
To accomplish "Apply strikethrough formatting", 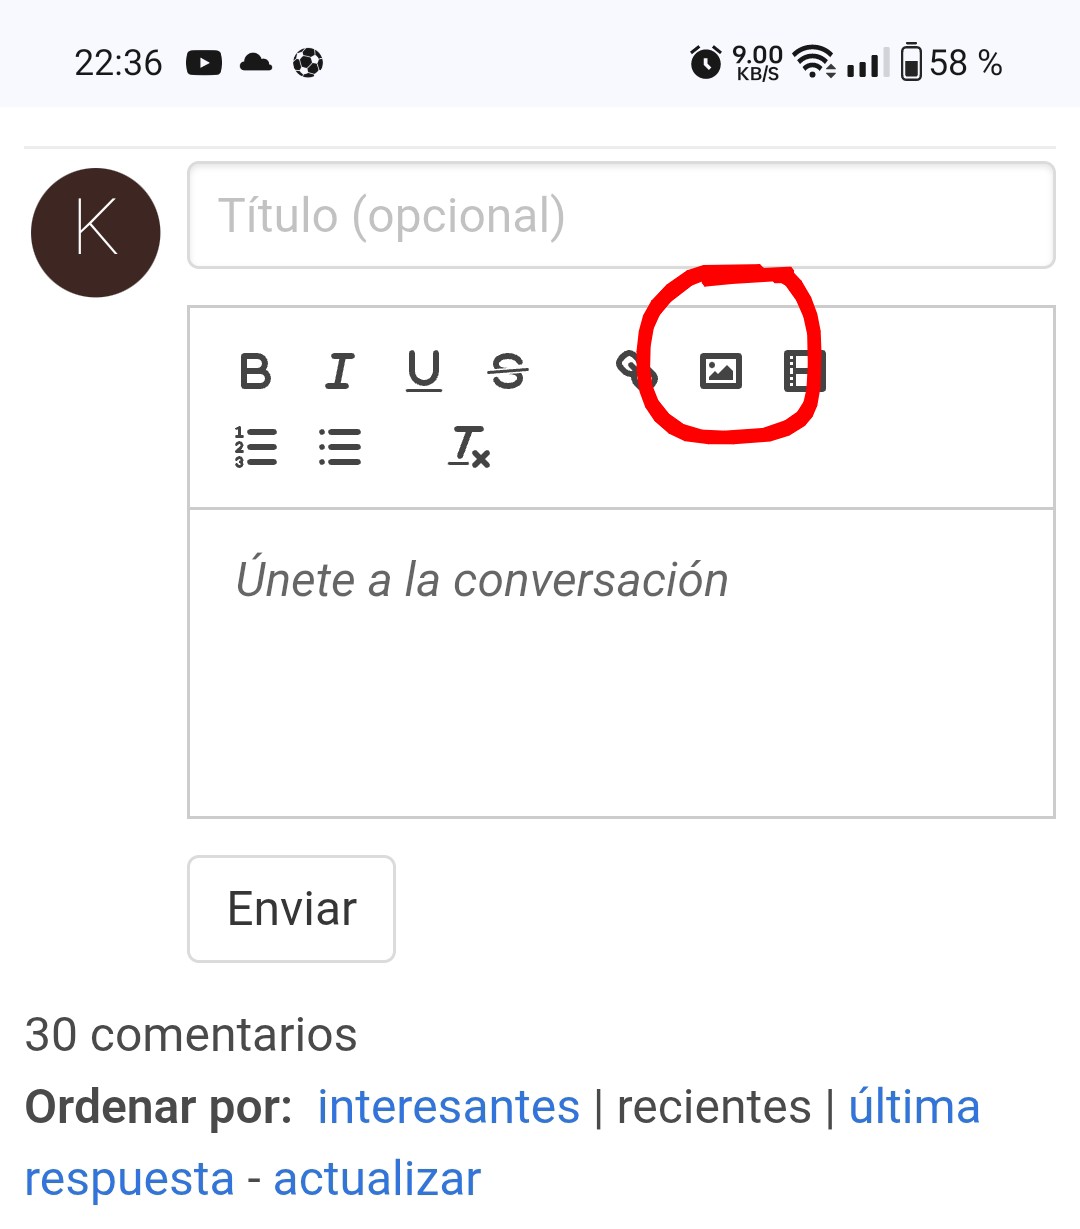I will pos(508,371).
